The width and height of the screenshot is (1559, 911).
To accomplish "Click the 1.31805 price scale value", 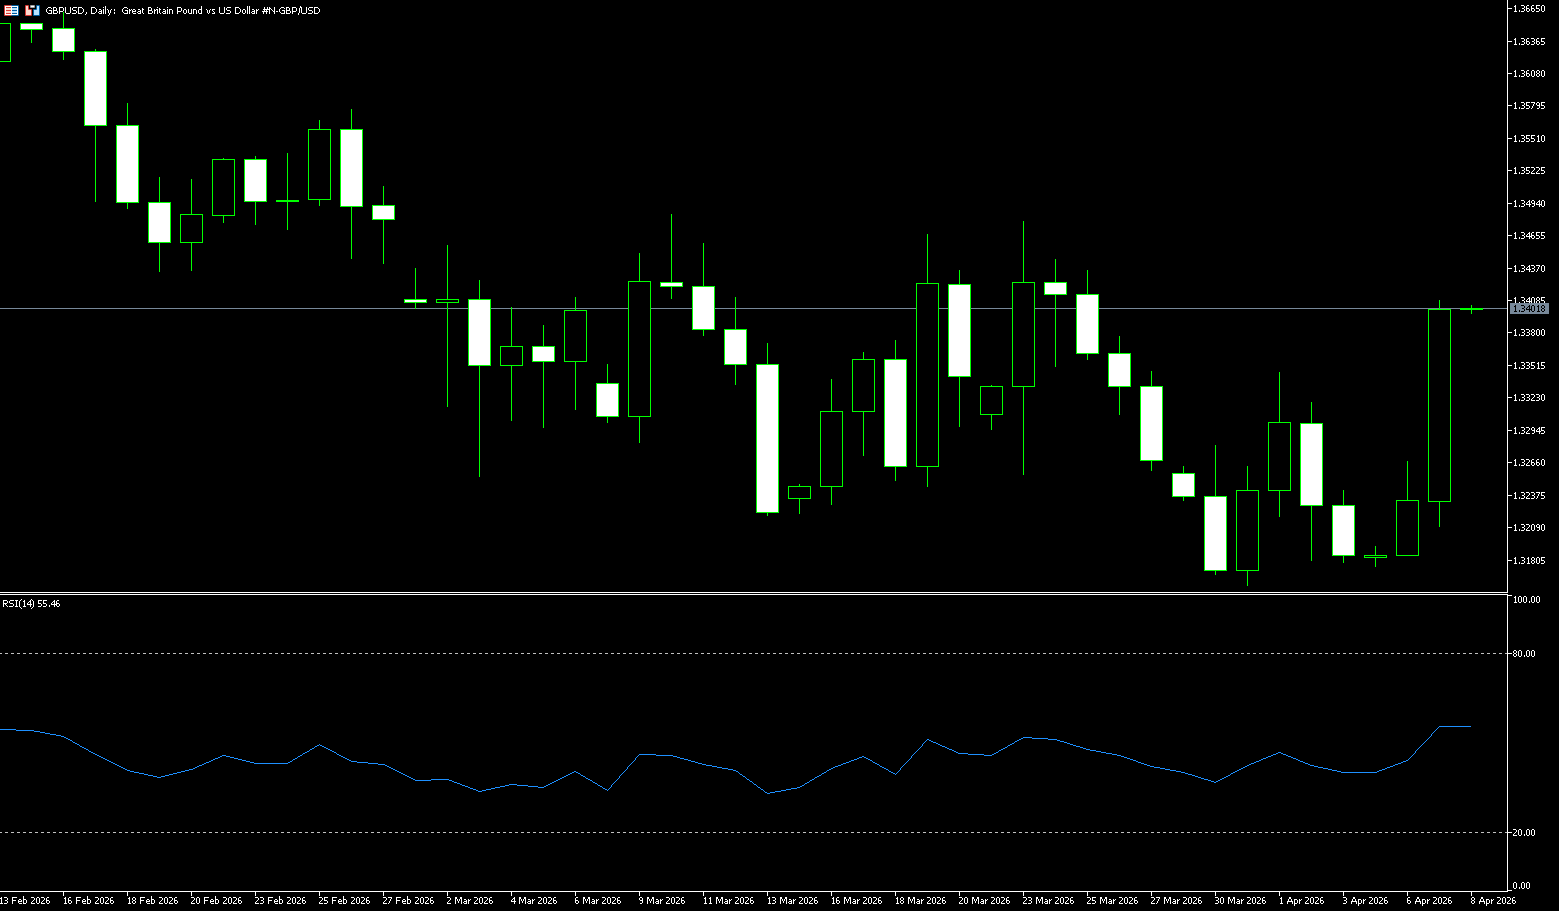I will point(1530,561).
